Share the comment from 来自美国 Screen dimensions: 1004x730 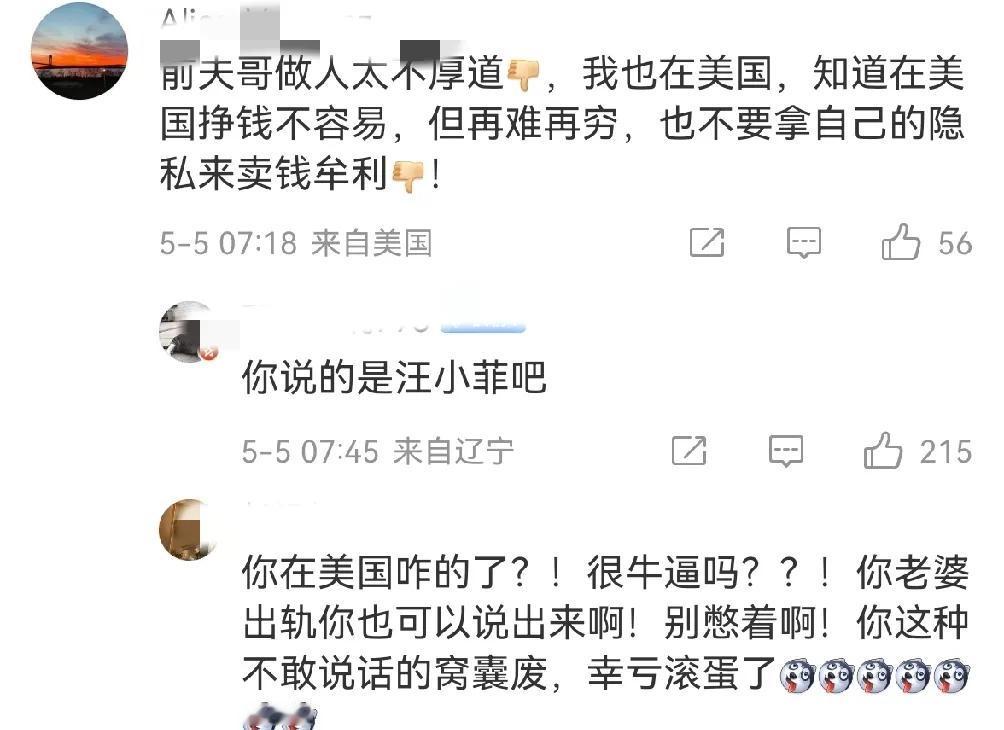[x=707, y=243]
